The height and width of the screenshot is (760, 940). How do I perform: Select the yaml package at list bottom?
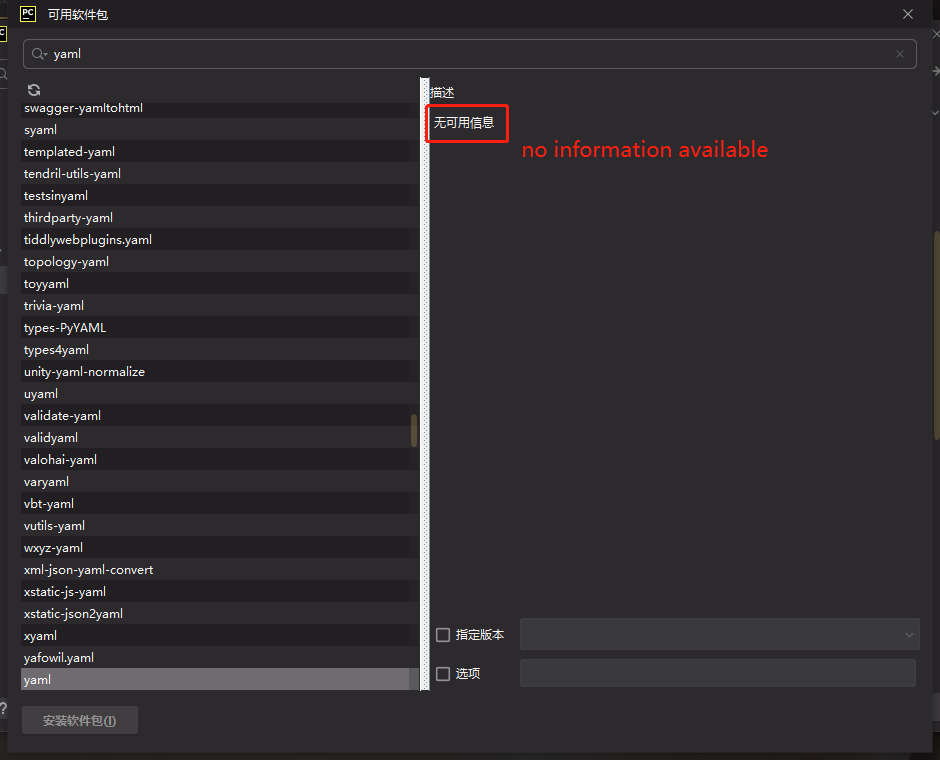pyautogui.click(x=37, y=679)
